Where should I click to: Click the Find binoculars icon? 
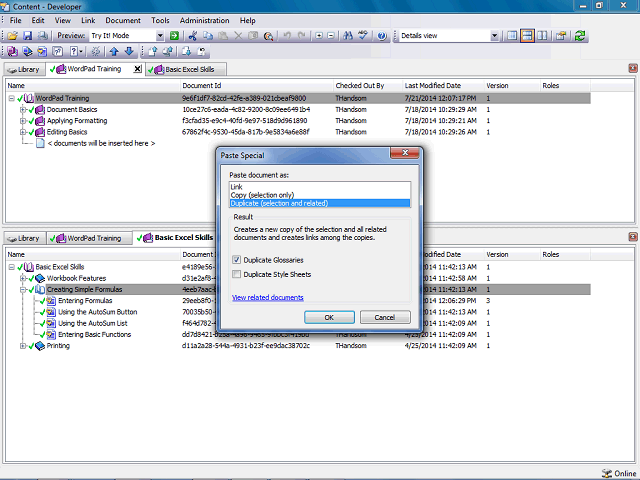point(348,36)
